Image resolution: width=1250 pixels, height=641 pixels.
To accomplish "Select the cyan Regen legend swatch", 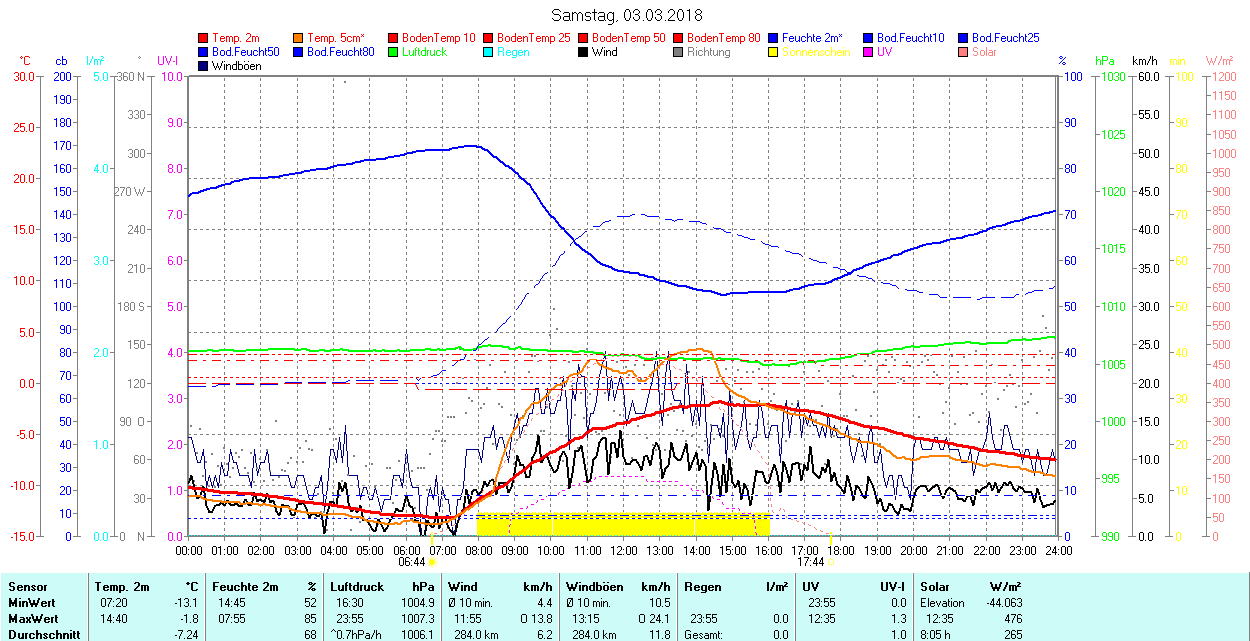I will point(489,52).
